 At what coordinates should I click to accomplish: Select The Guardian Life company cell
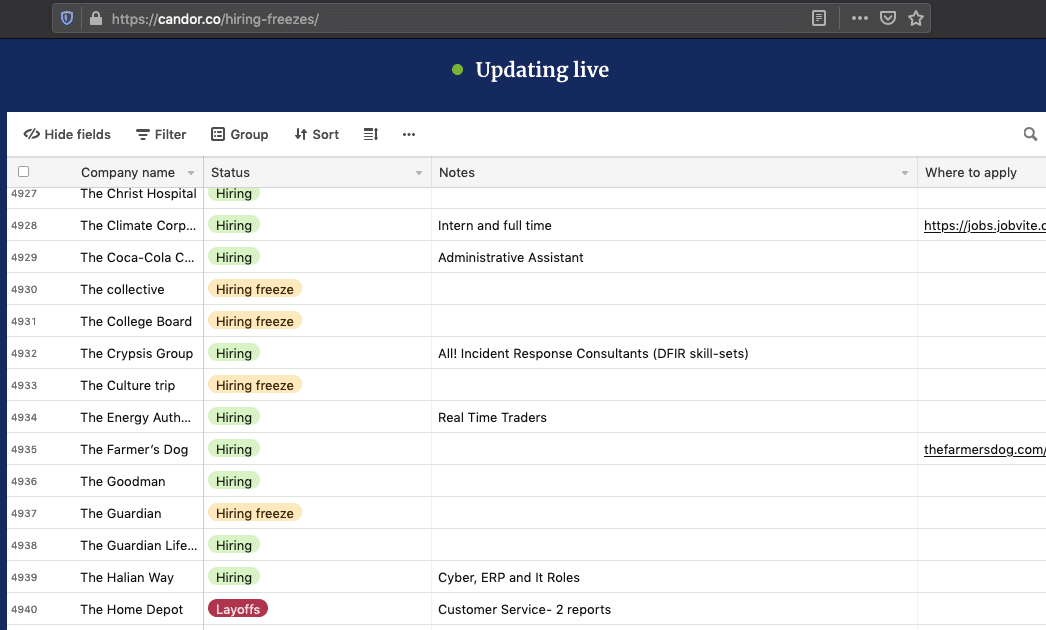138,545
